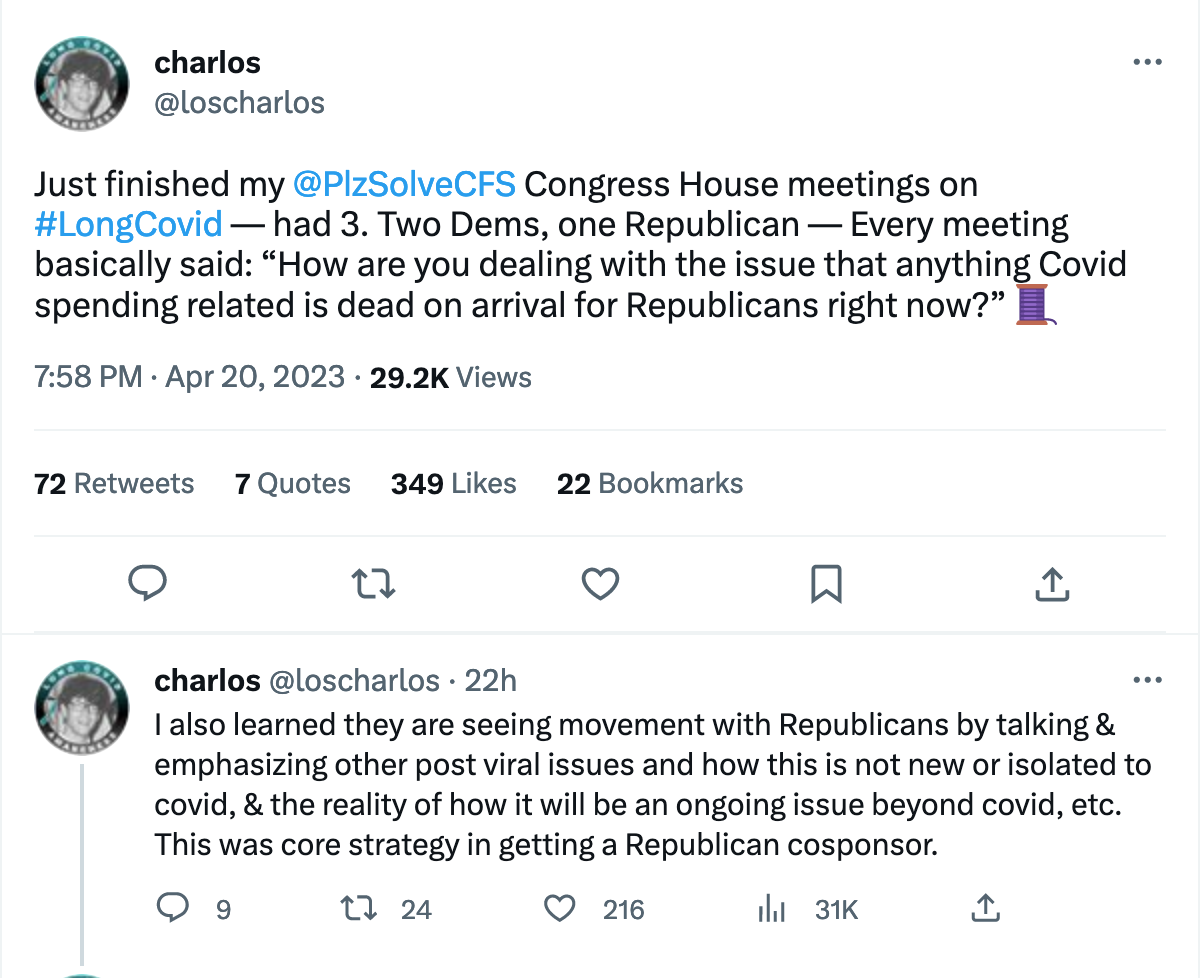View analytics of the 31K views reply
Image resolution: width=1204 pixels, height=978 pixels.
pos(772,908)
